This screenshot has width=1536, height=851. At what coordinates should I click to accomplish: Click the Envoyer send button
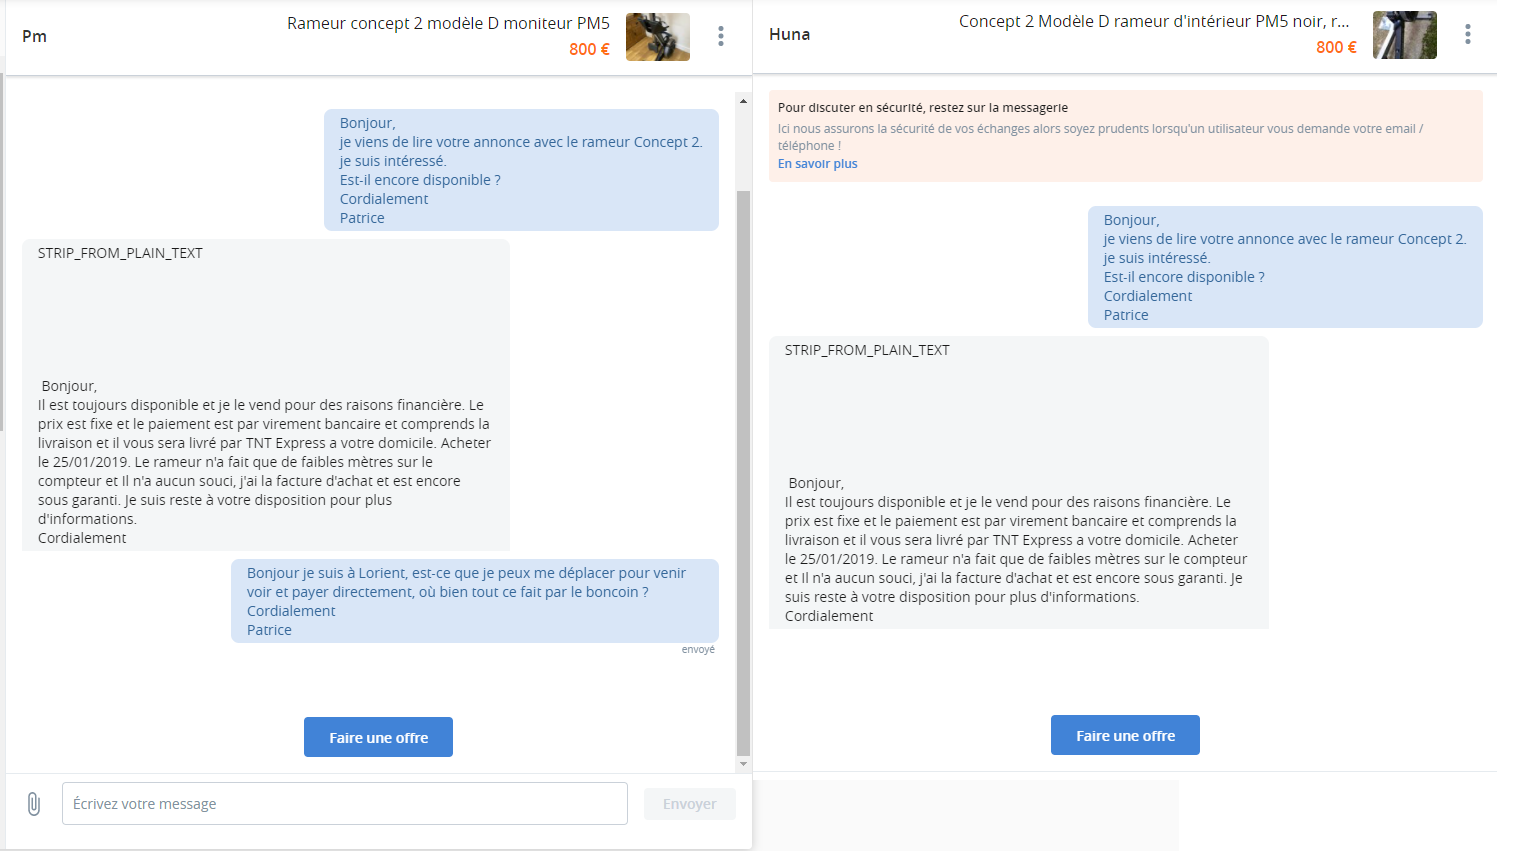[x=689, y=804]
